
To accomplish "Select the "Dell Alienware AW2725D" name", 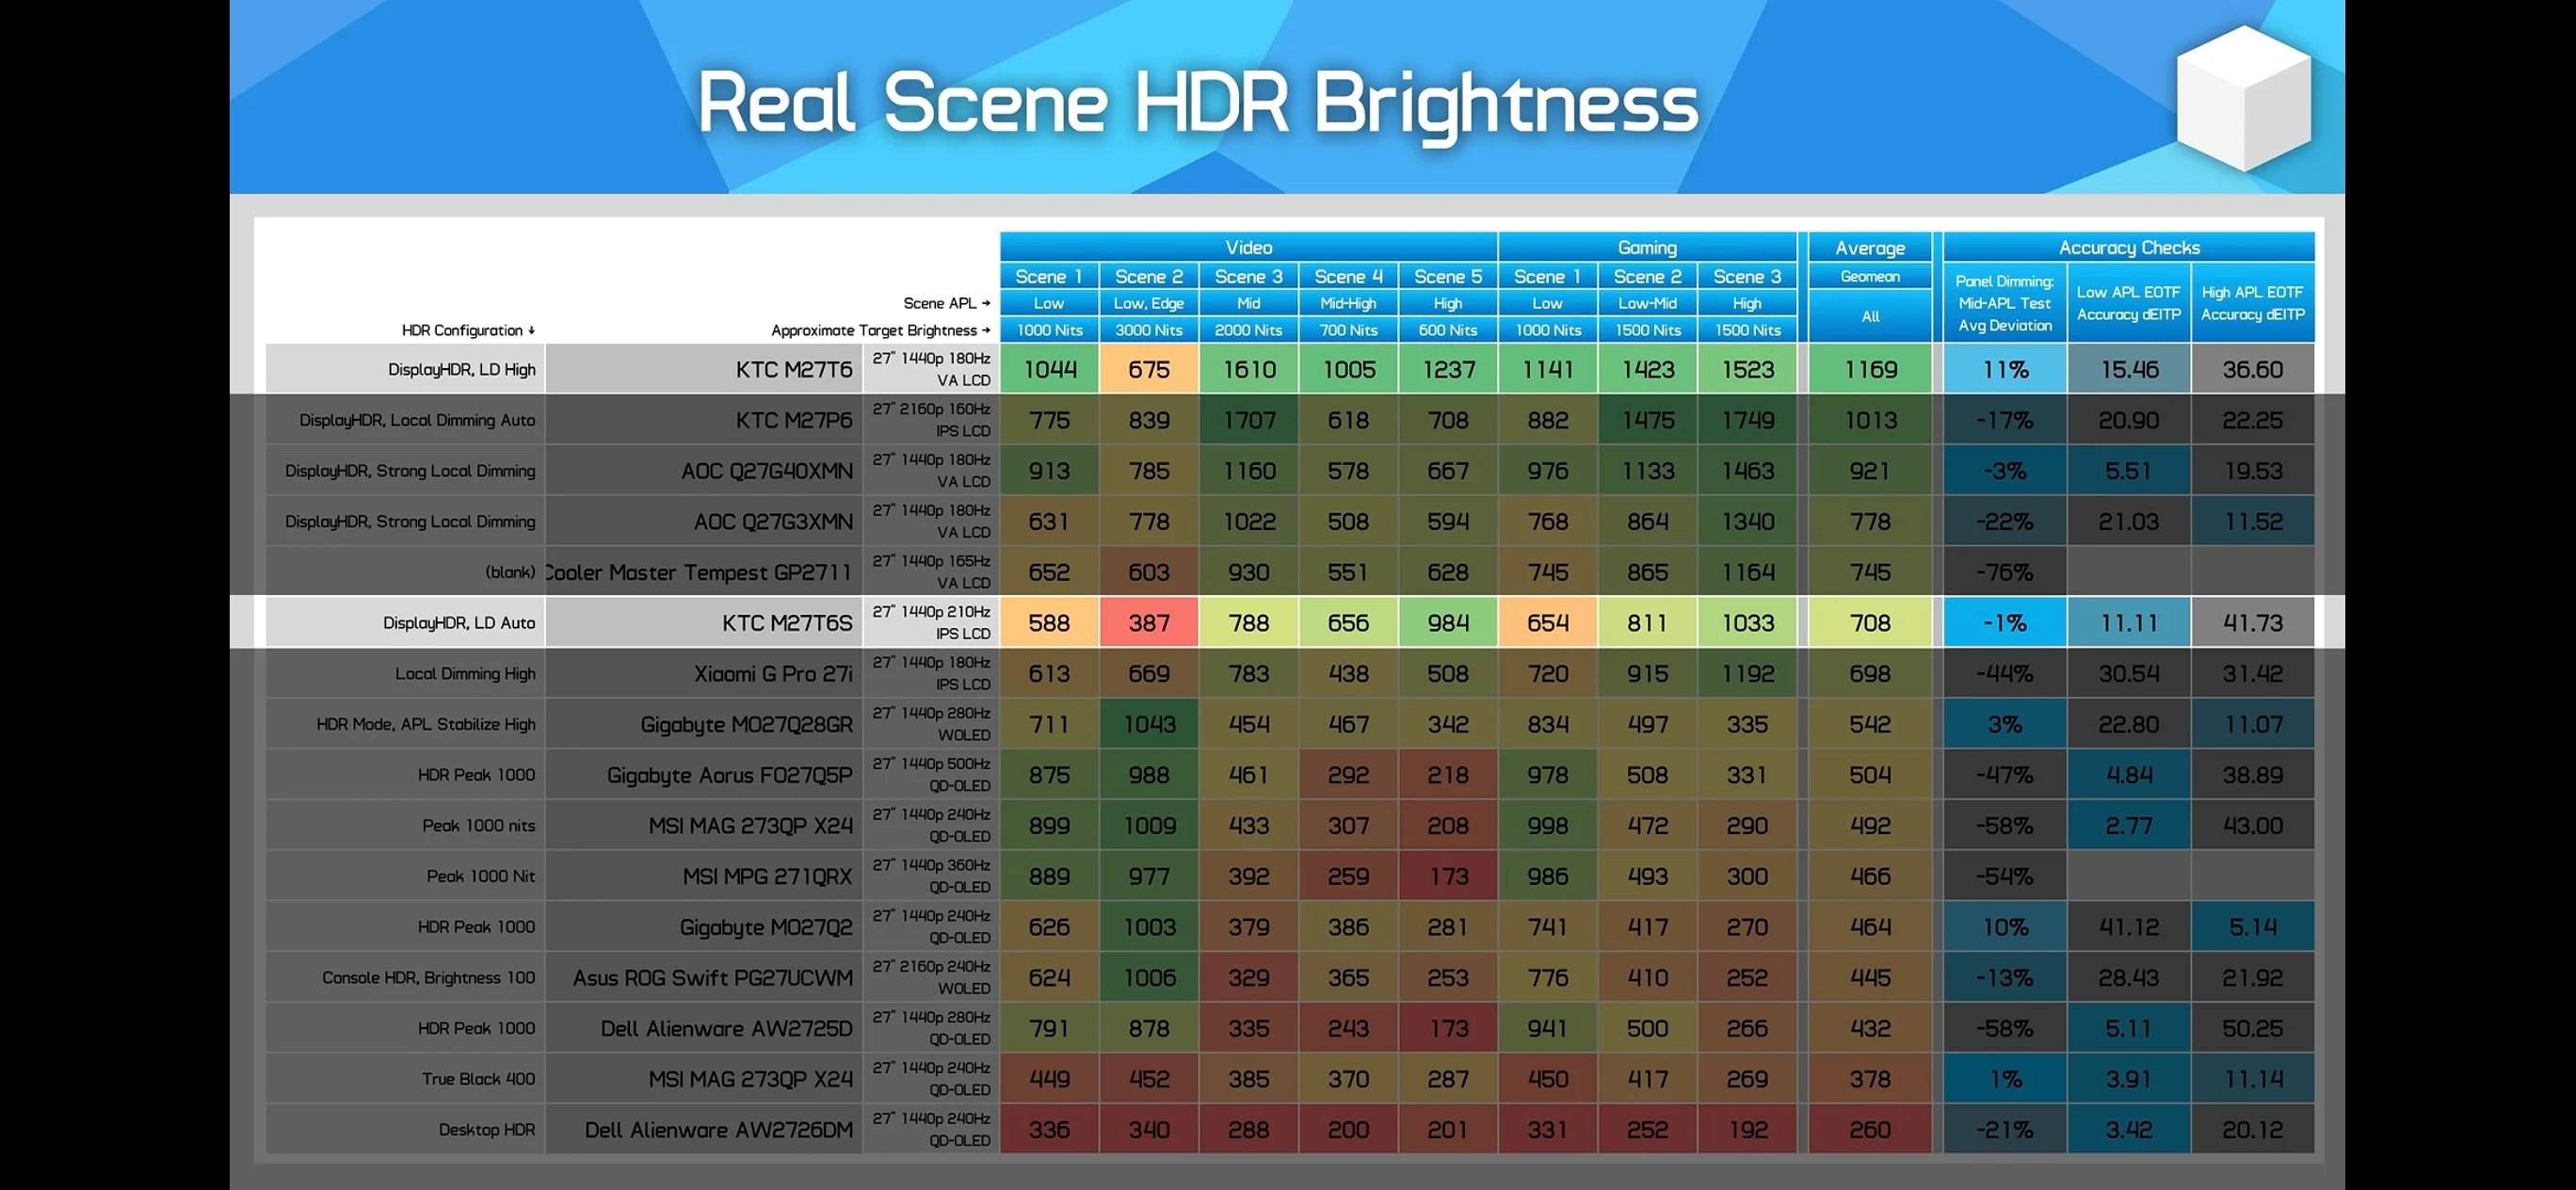I will tap(726, 1029).
